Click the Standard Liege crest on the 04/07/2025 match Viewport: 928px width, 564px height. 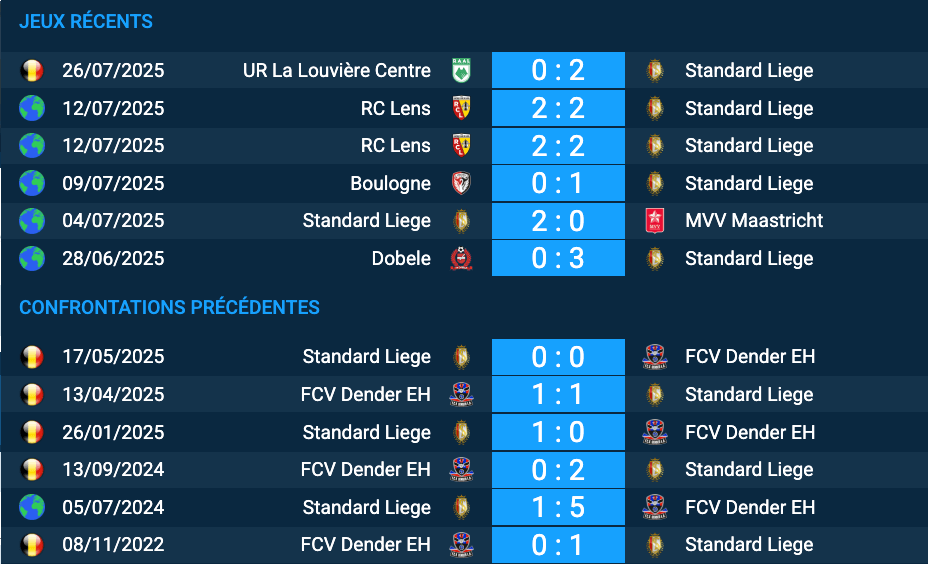point(461,221)
